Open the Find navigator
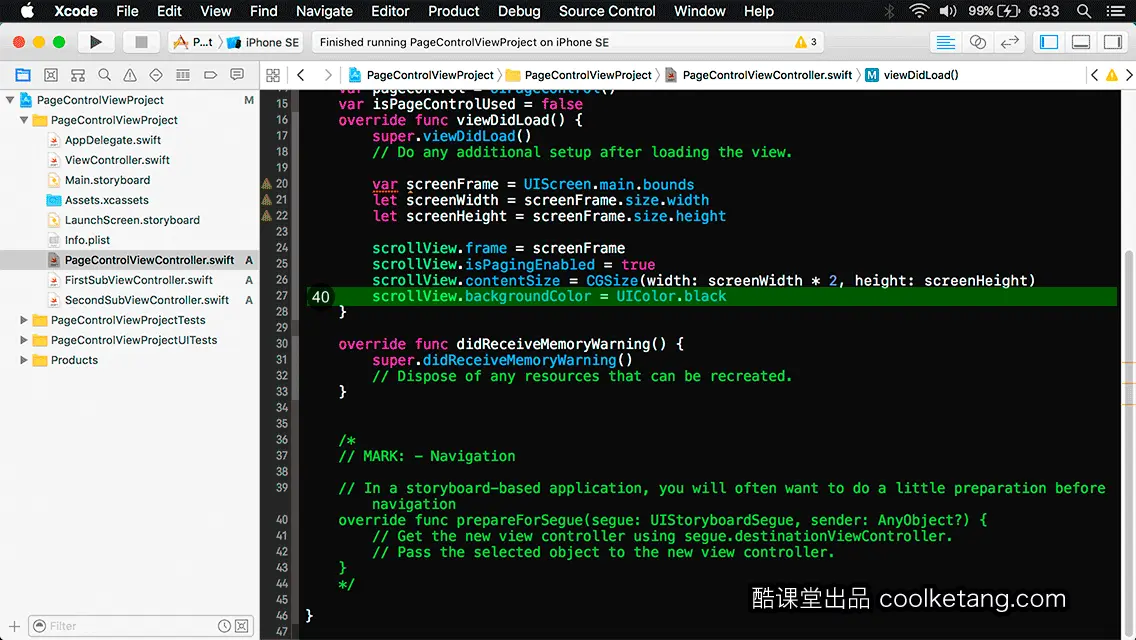1136x640 pixels. pyautogui.click(x=104, y=75)
